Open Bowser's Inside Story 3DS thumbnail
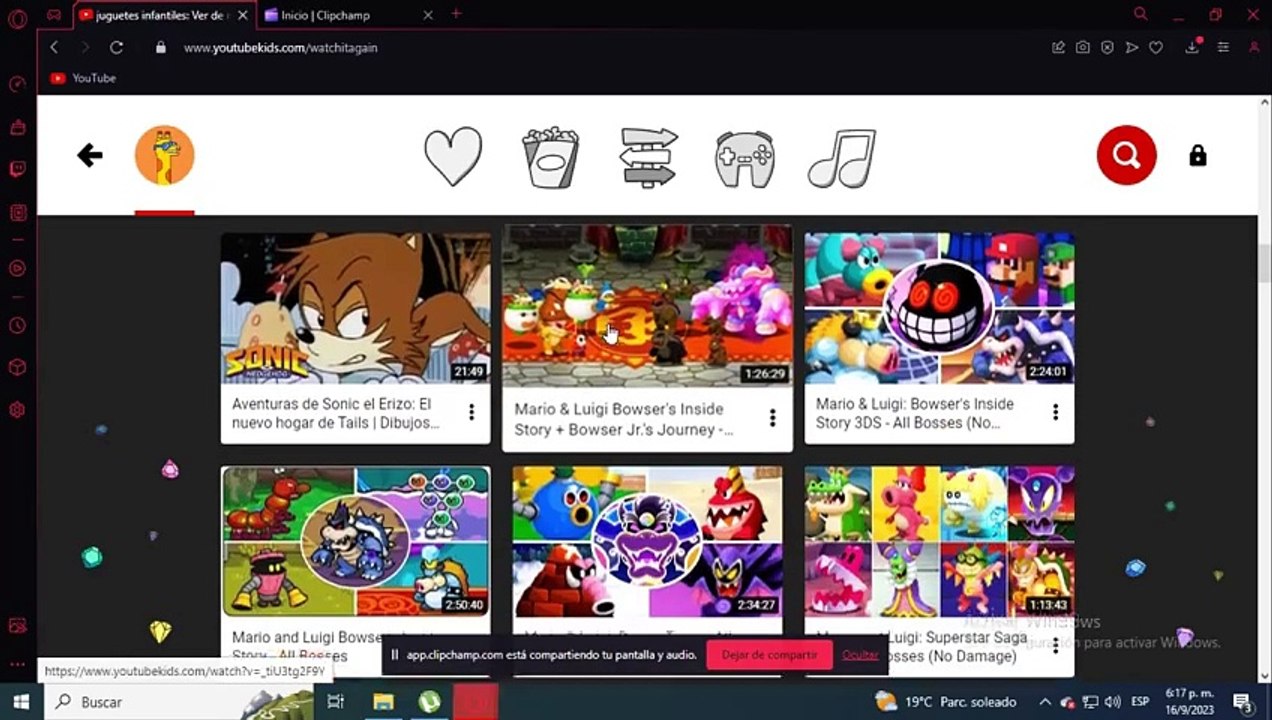Image resolution: width=1272 pixels, height=720 pixels. pyautogui.click(x=939, y=309)
